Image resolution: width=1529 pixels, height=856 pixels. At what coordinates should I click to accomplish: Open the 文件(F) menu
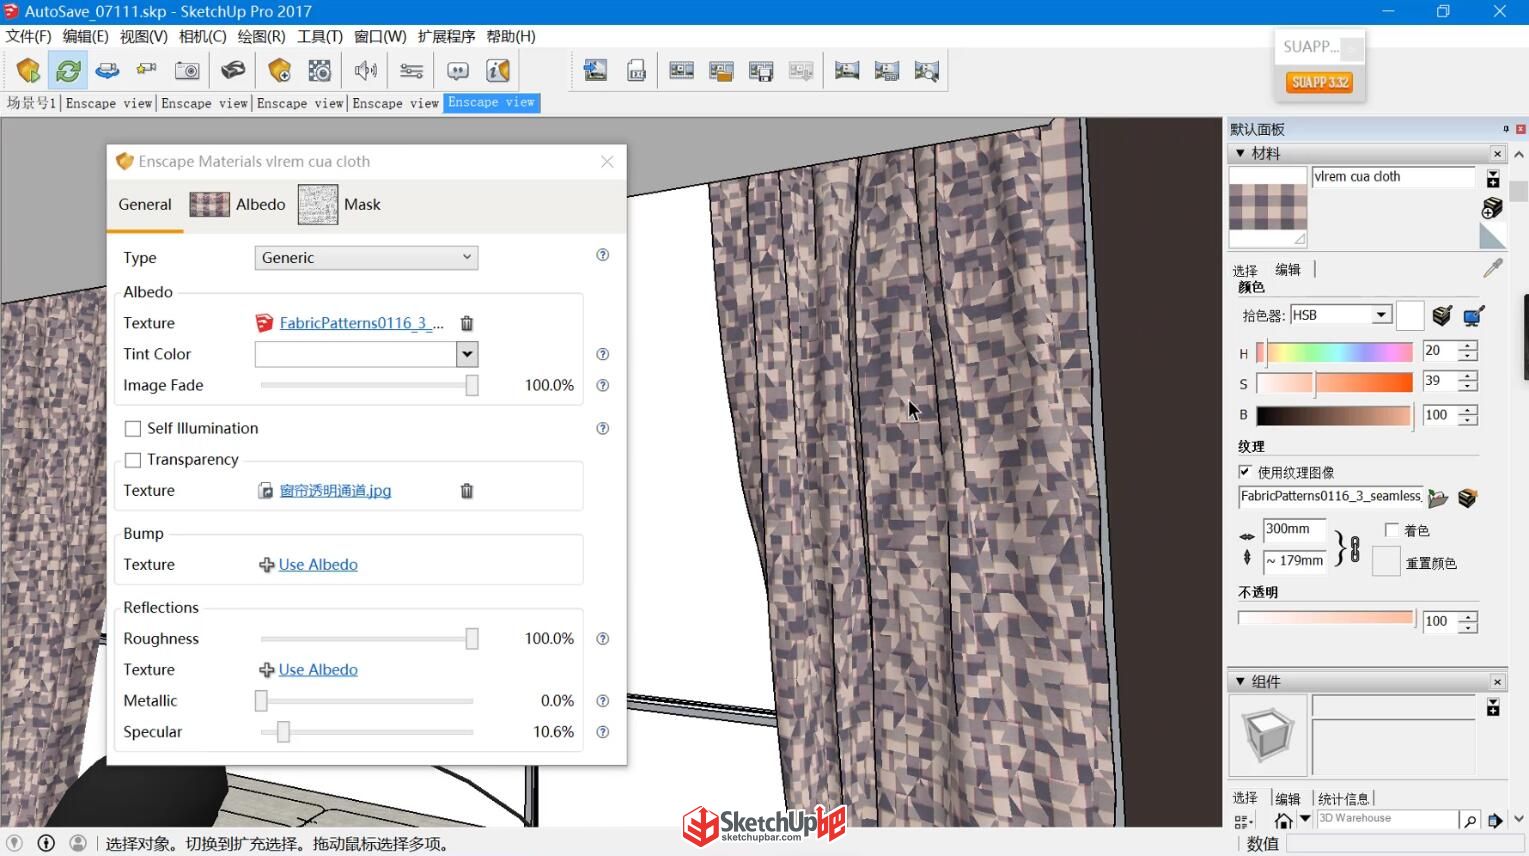coord(28,36)
